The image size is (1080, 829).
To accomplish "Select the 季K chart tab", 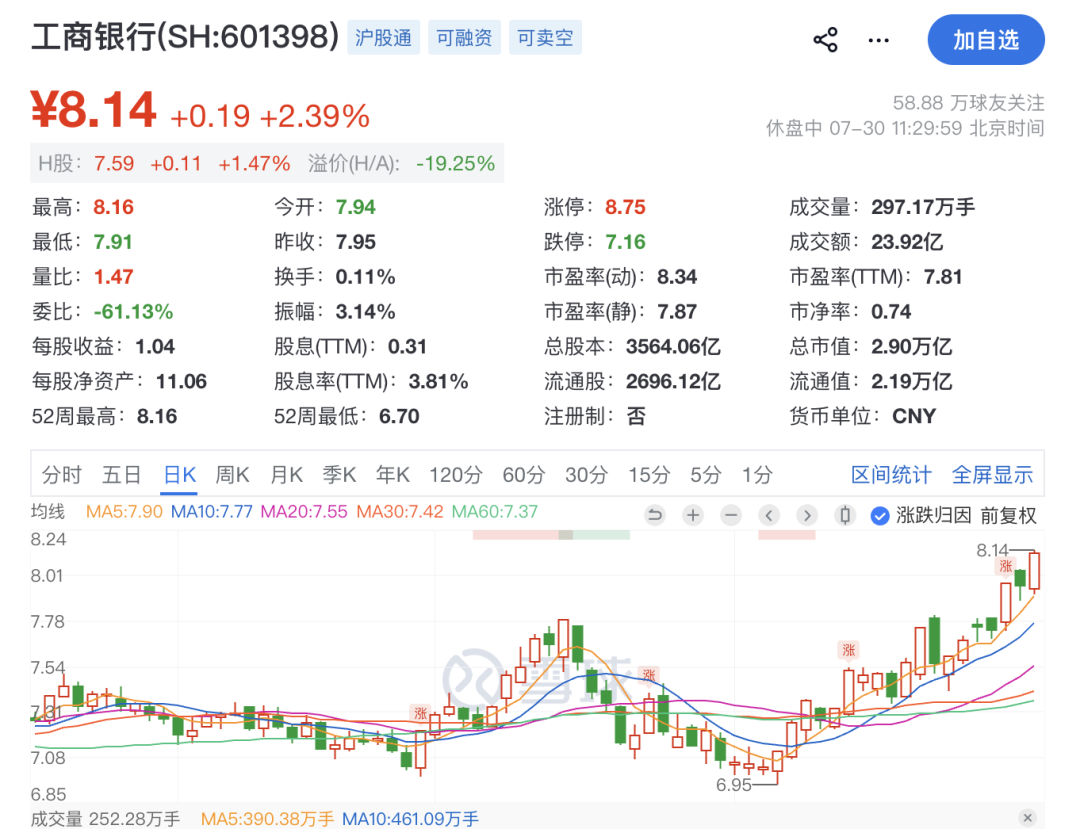I will point(339,474).
